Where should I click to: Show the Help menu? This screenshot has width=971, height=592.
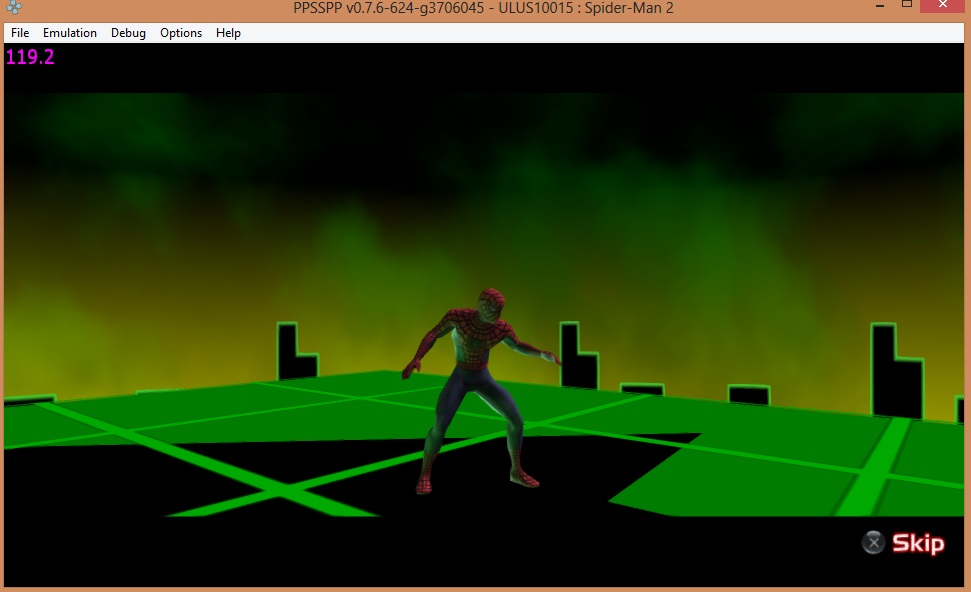228,33
